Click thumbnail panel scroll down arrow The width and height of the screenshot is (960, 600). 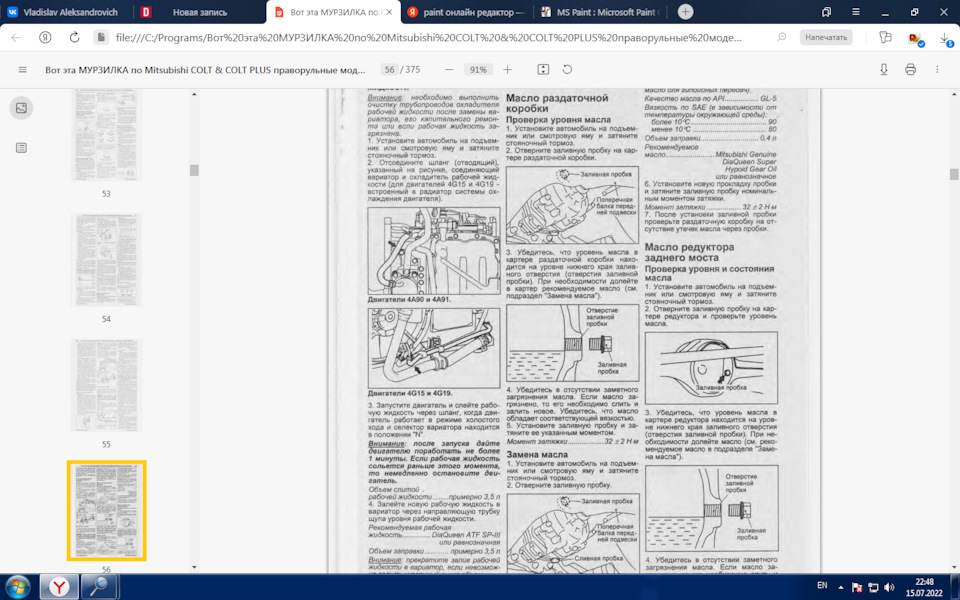(194, 568)
